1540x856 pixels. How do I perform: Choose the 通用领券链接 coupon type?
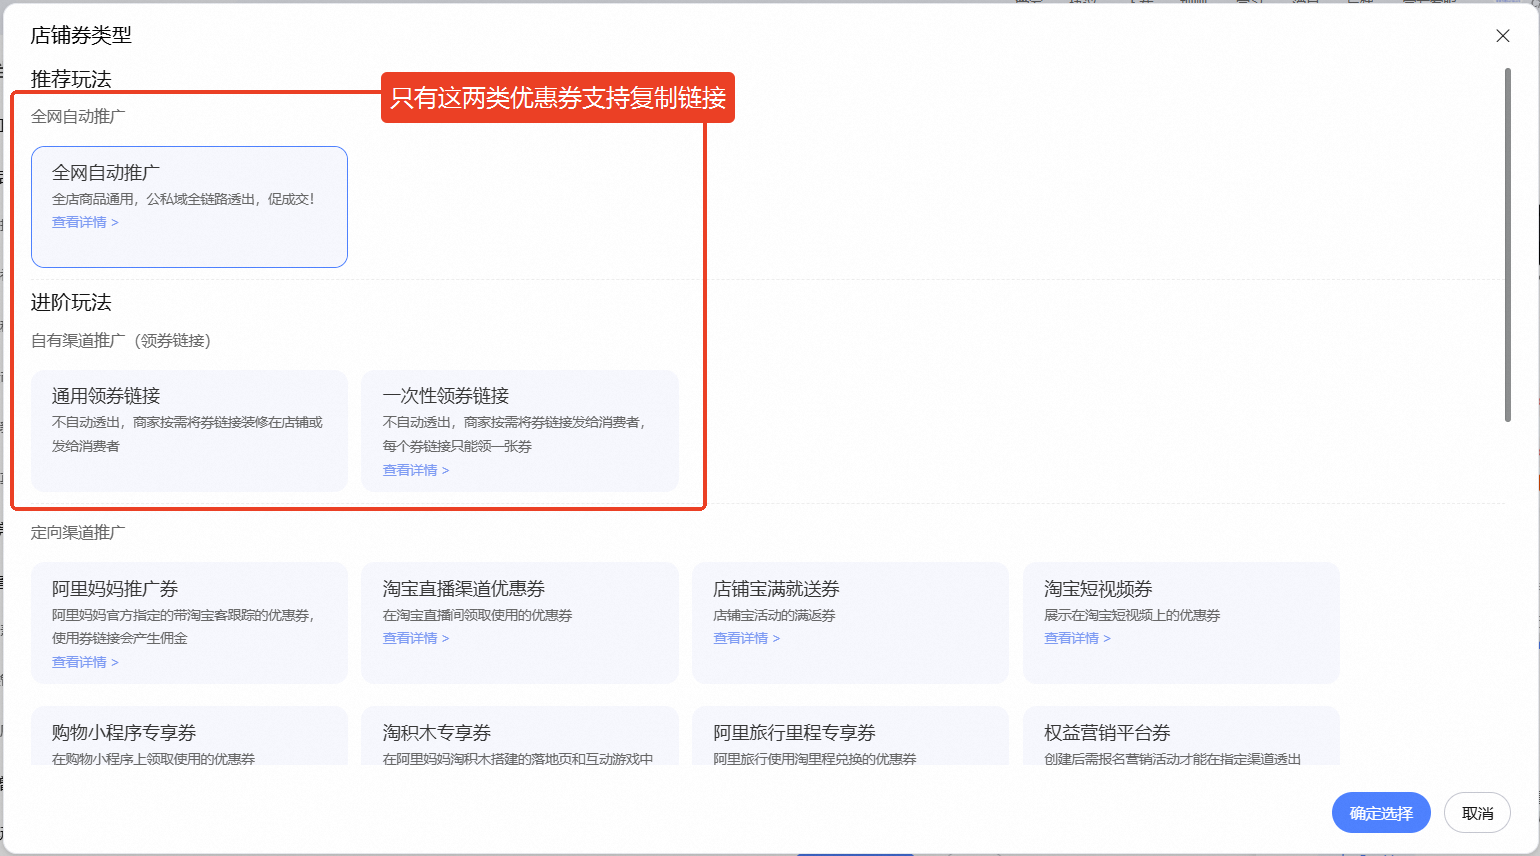[189, 430]
